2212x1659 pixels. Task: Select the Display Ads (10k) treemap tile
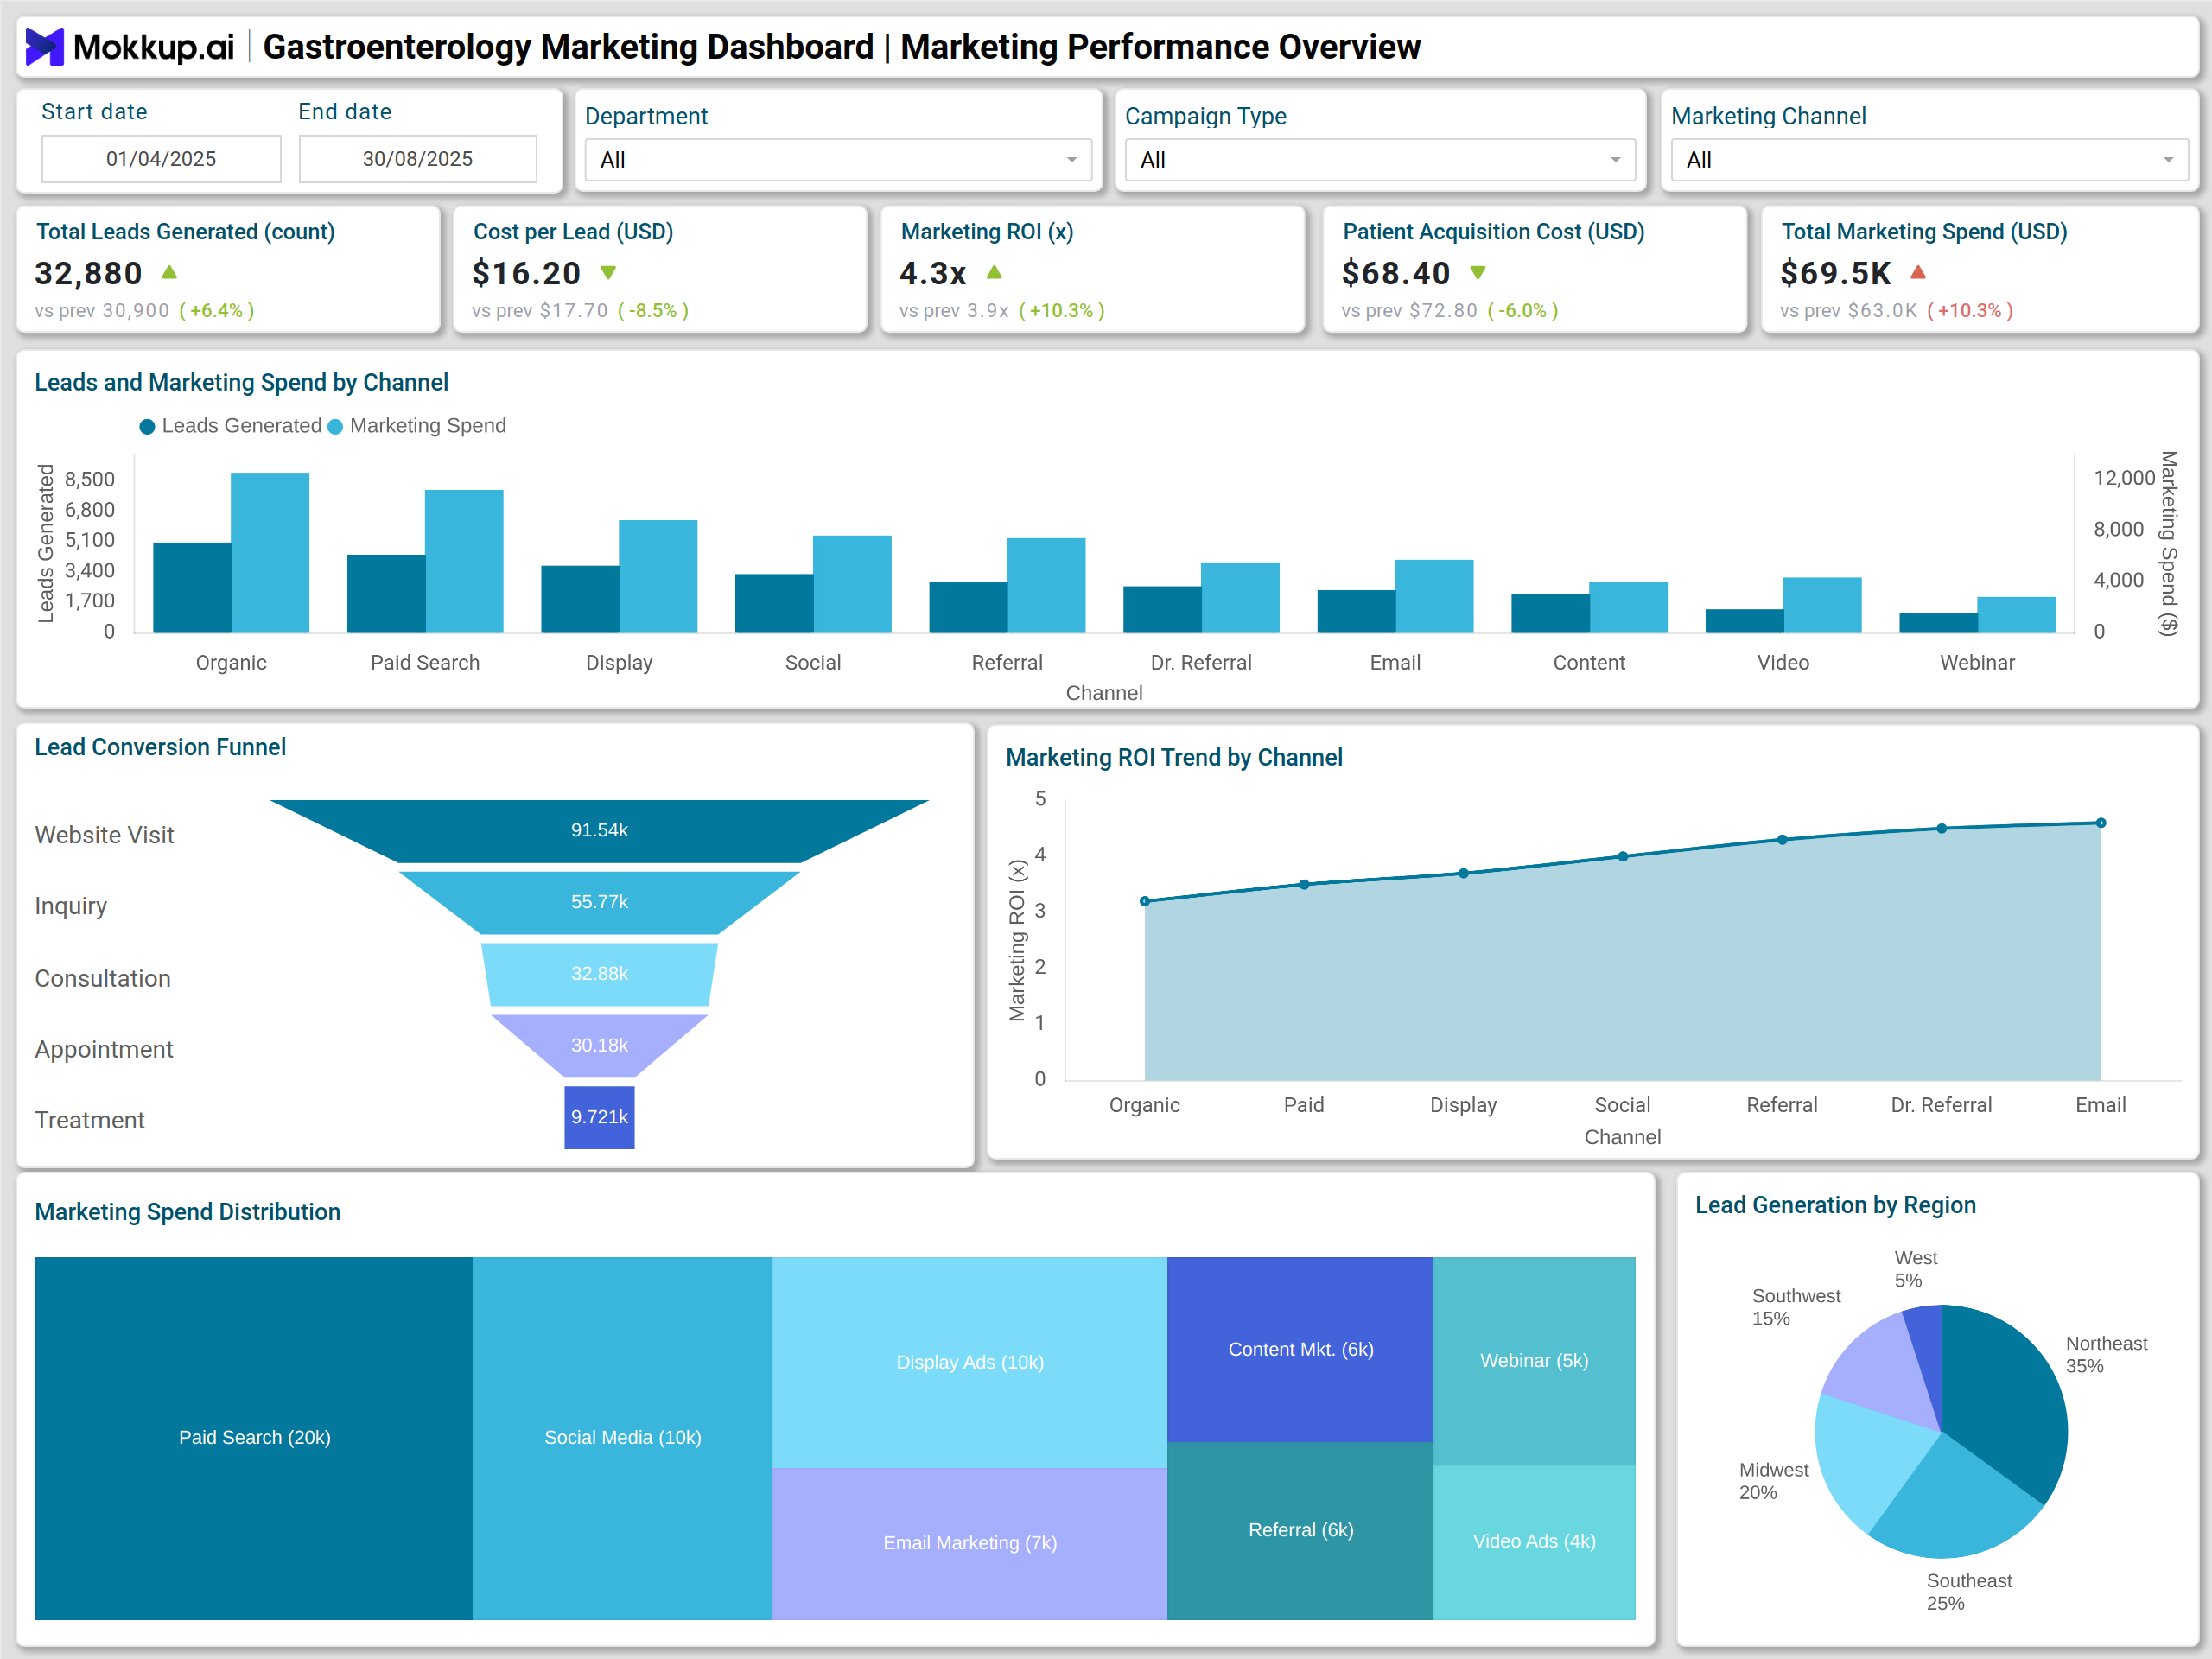pos(969,1362)
